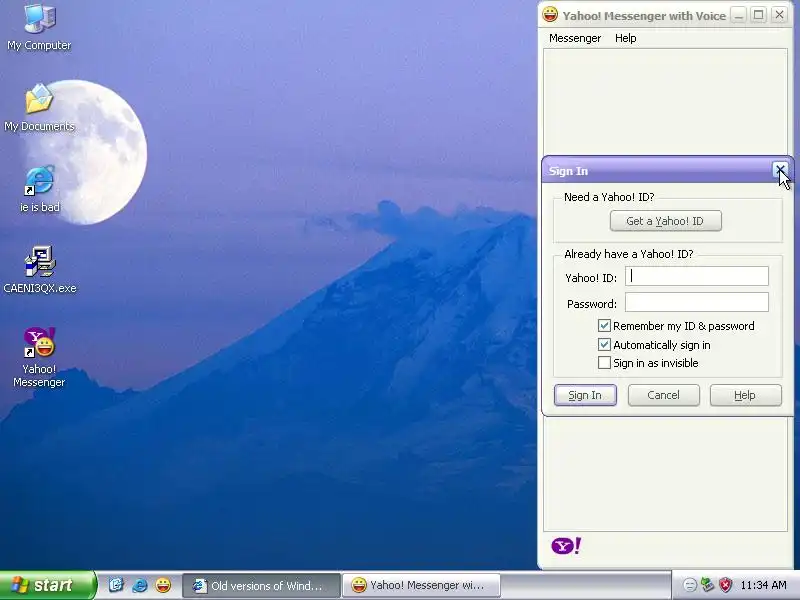Click the Help button in Sign In dialog
This screenshot has width=800, height=600.
(745, 395)
